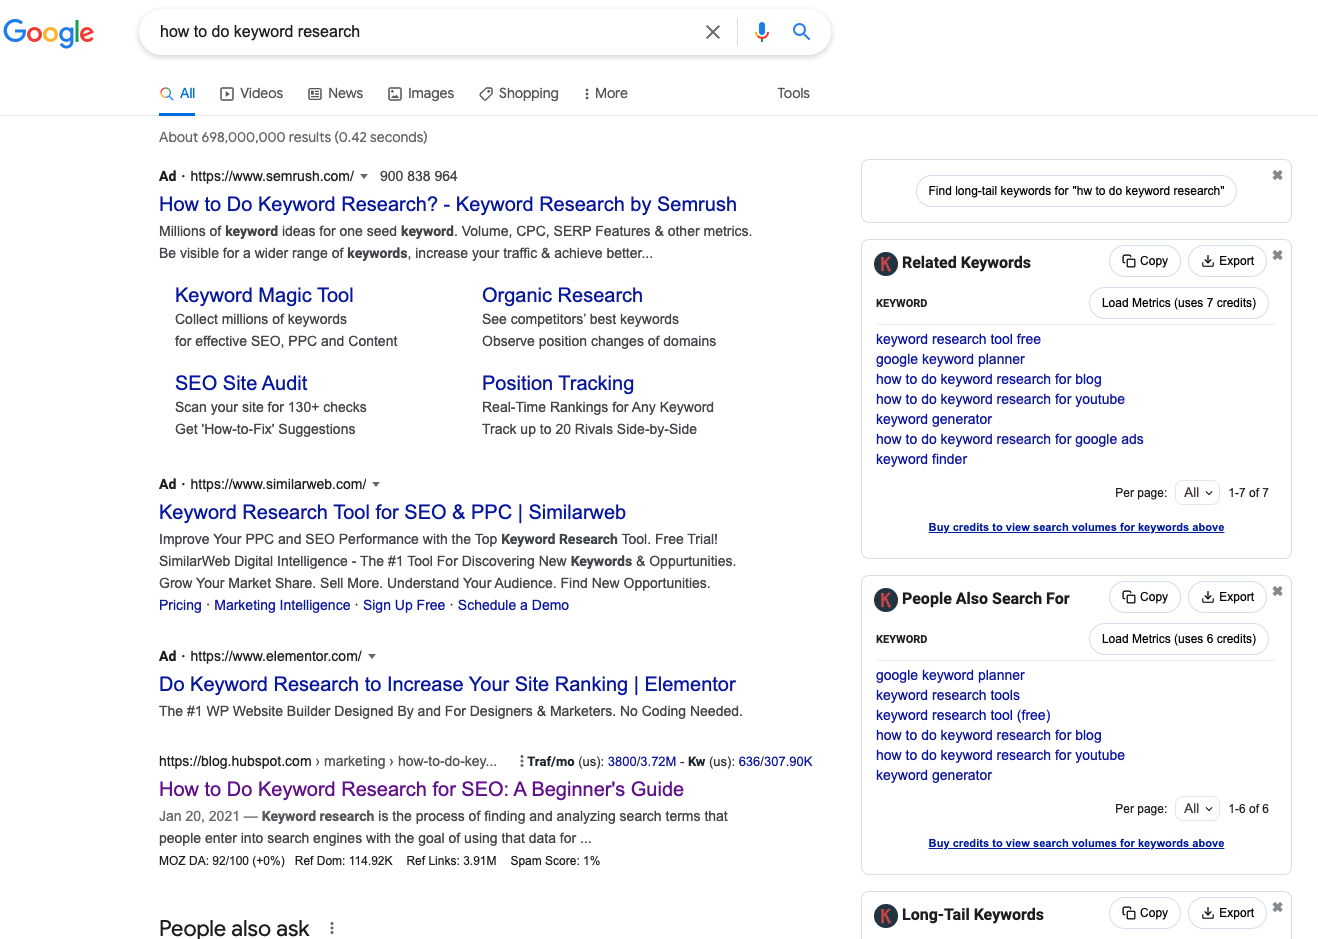Viewport: 1318px width, 939px height.
Task: Click Load Metrics in the Related Keywords panel
Action: tap(1178, 302)
